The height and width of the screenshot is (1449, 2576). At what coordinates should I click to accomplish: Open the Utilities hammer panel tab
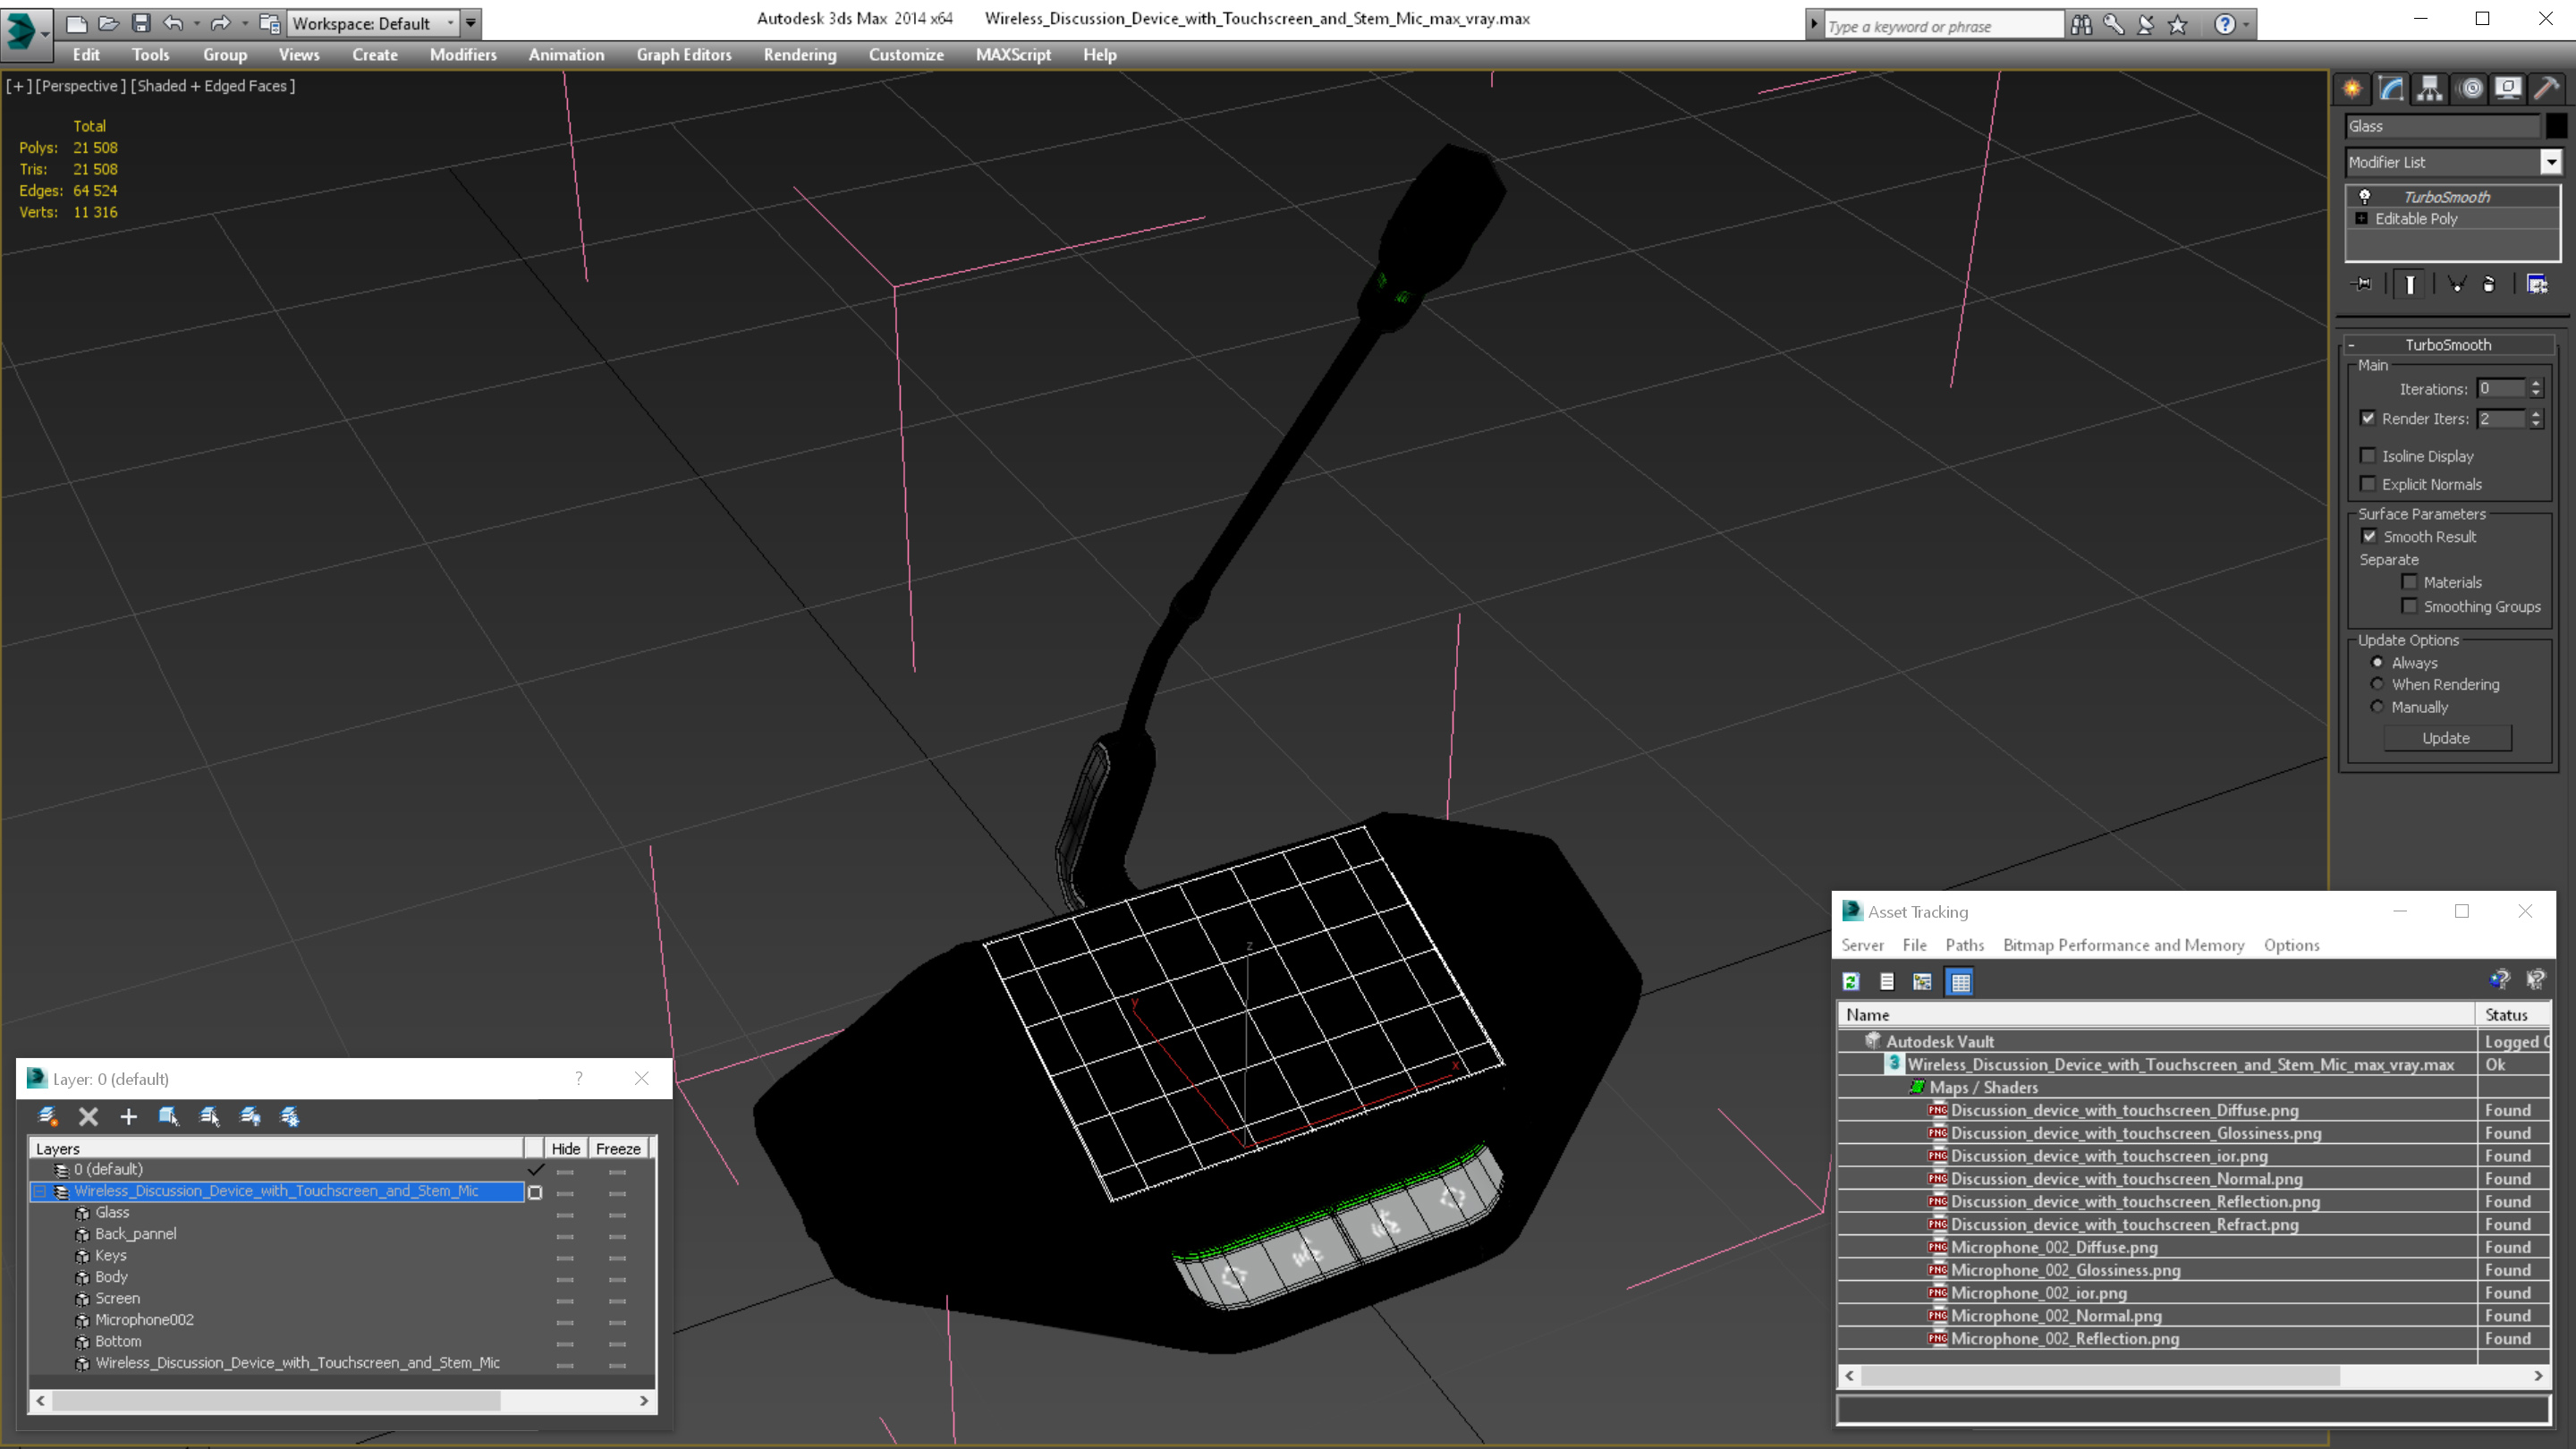2547,88
